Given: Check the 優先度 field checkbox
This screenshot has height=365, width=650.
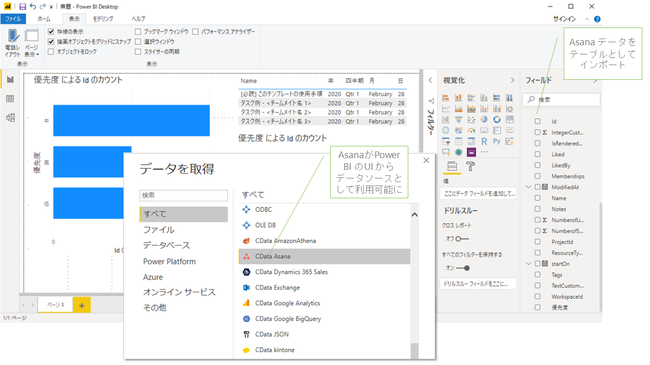Looking at the screenshot, I should pos(538,307).
